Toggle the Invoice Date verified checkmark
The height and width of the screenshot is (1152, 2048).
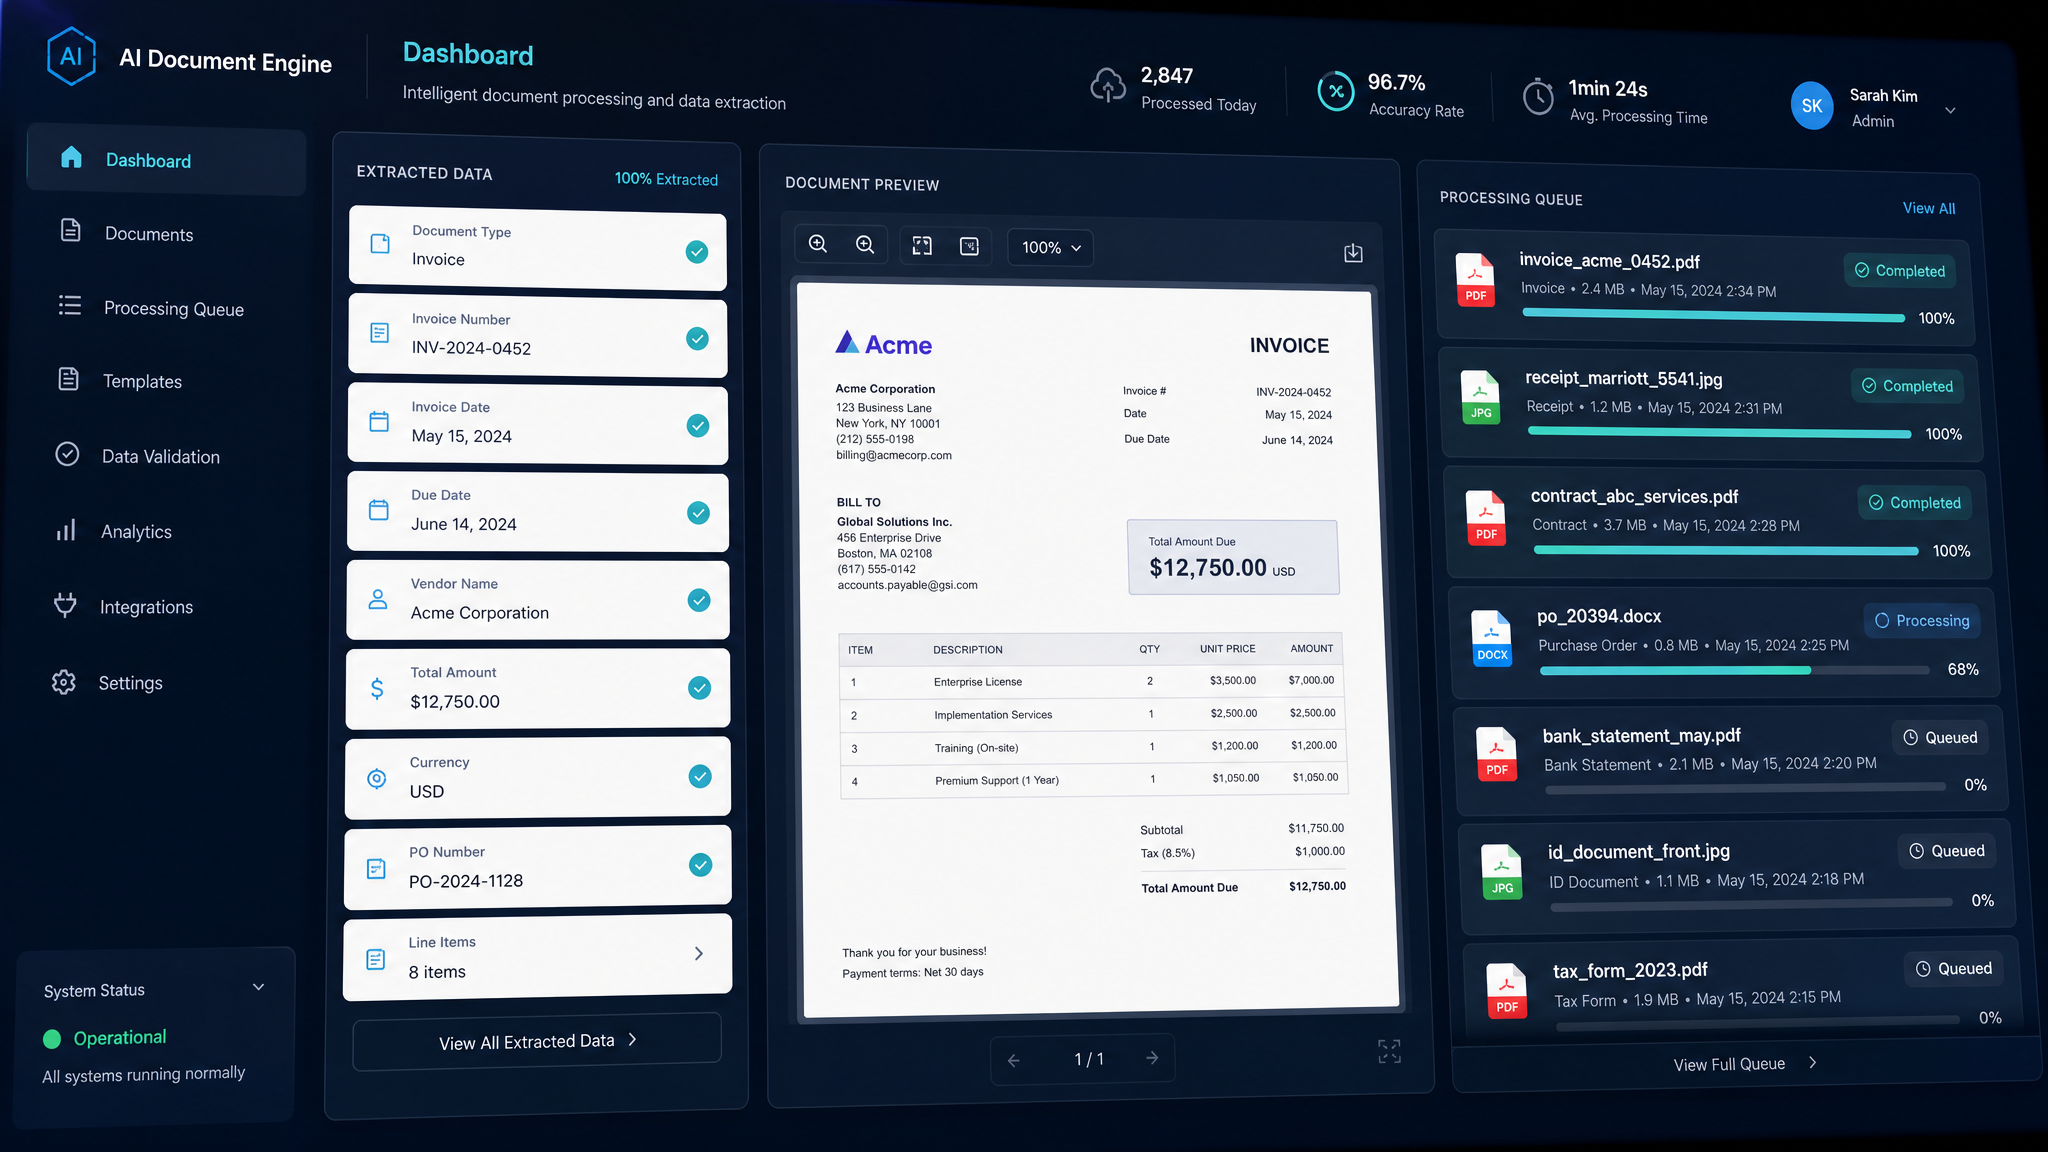pyautogui.click(x=698, y=426)
